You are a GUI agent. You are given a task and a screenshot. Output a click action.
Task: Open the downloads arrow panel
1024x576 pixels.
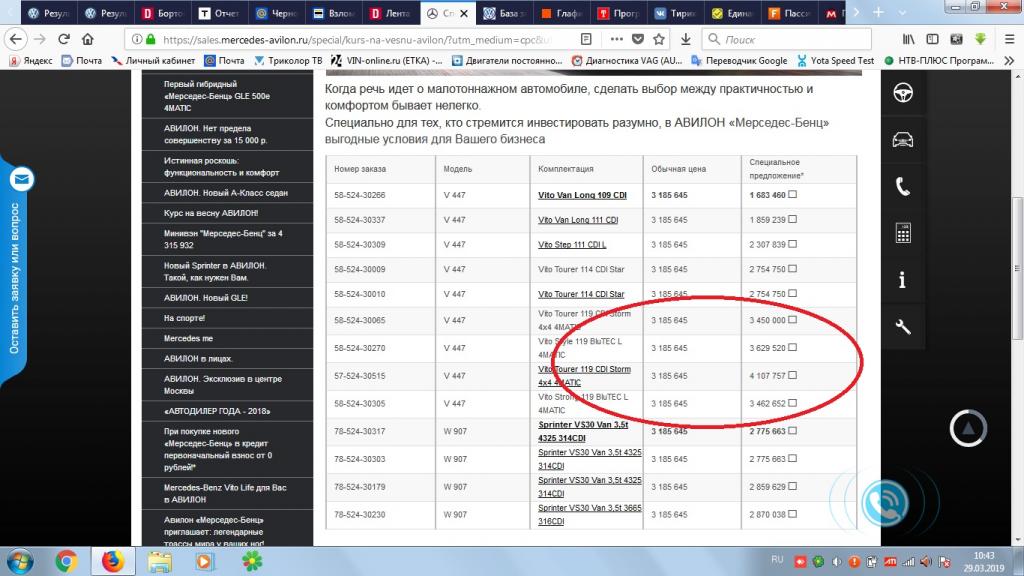click(x=686, y=39)
